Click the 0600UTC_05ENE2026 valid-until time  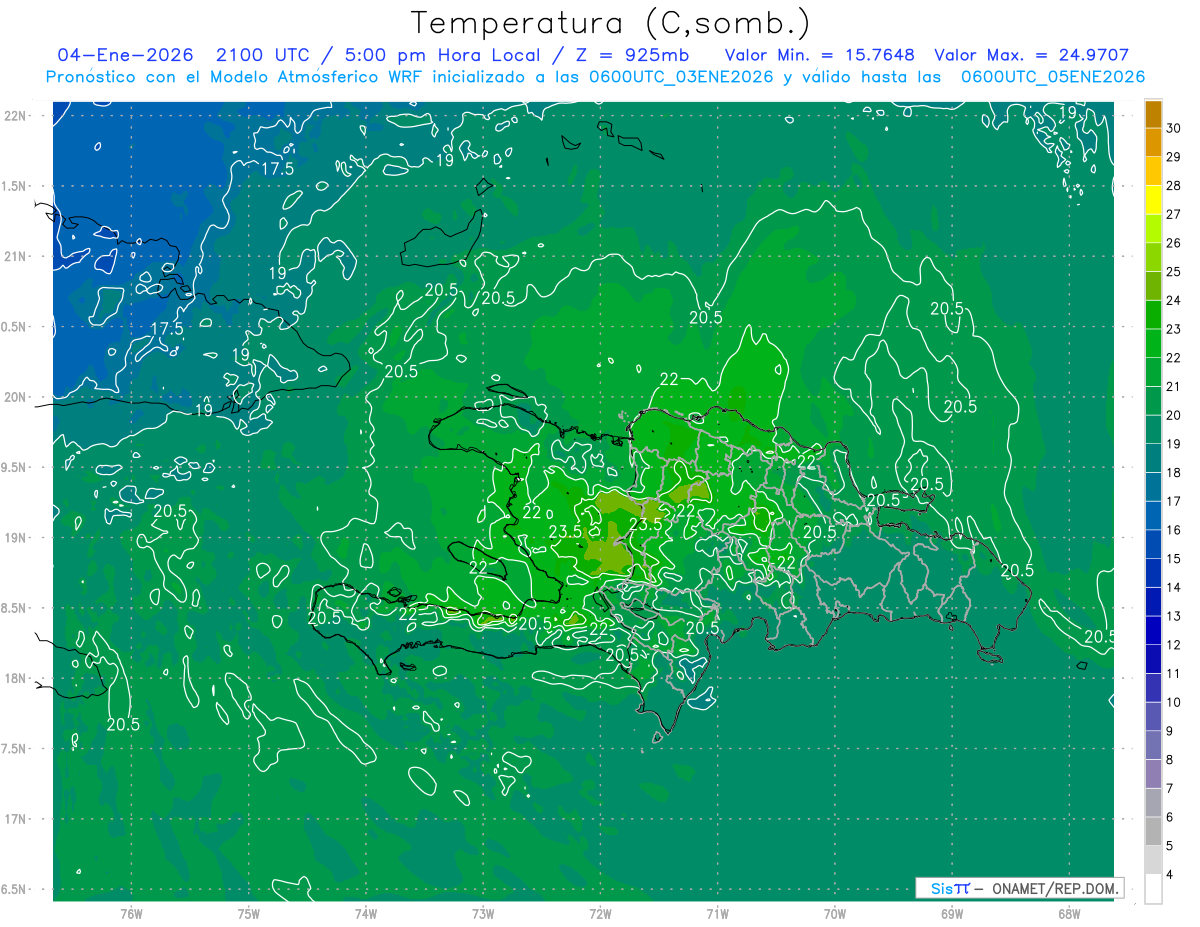(x=1052, y=77)
